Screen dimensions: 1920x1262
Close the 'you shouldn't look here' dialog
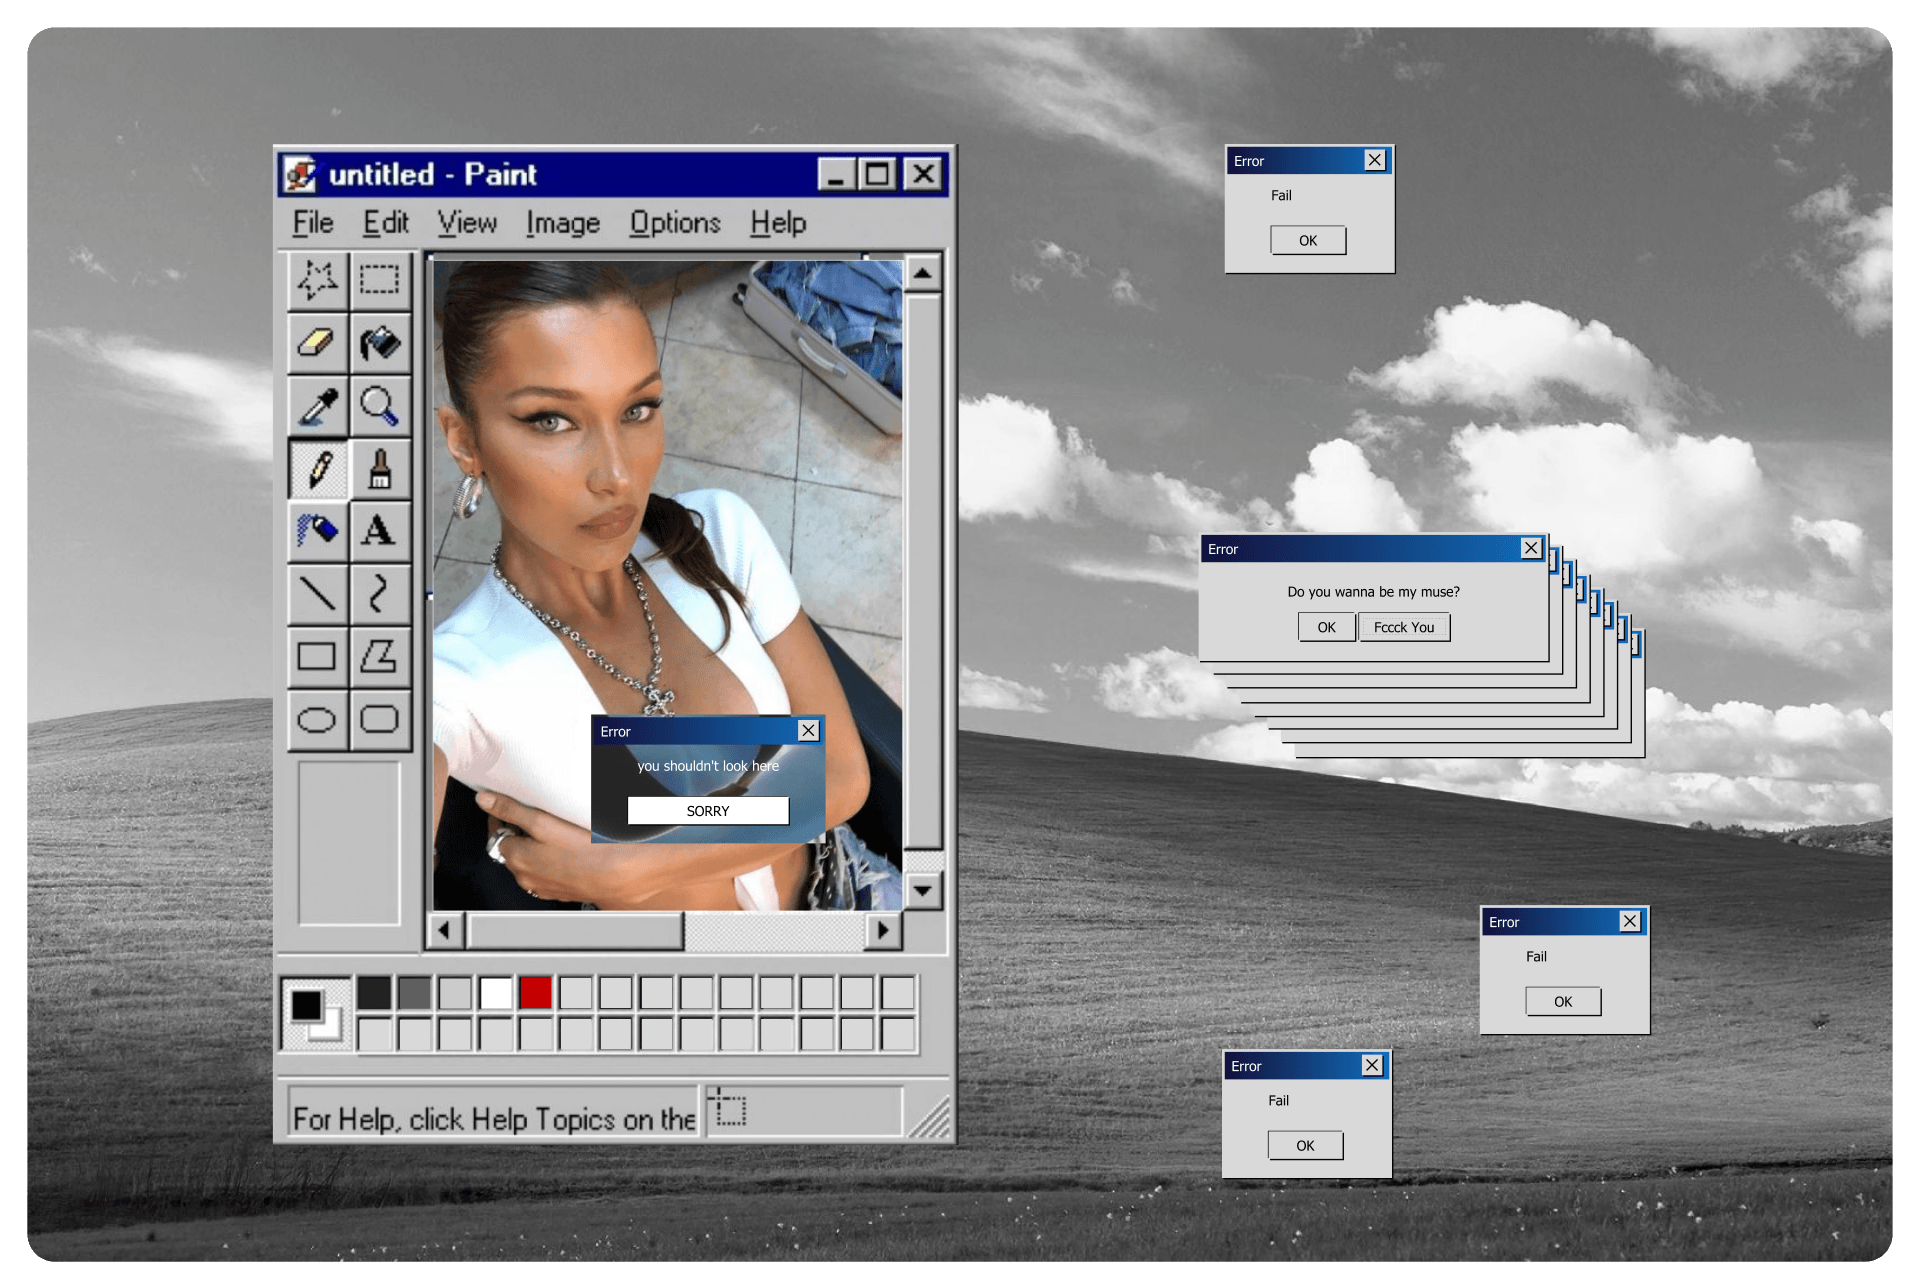808,731
